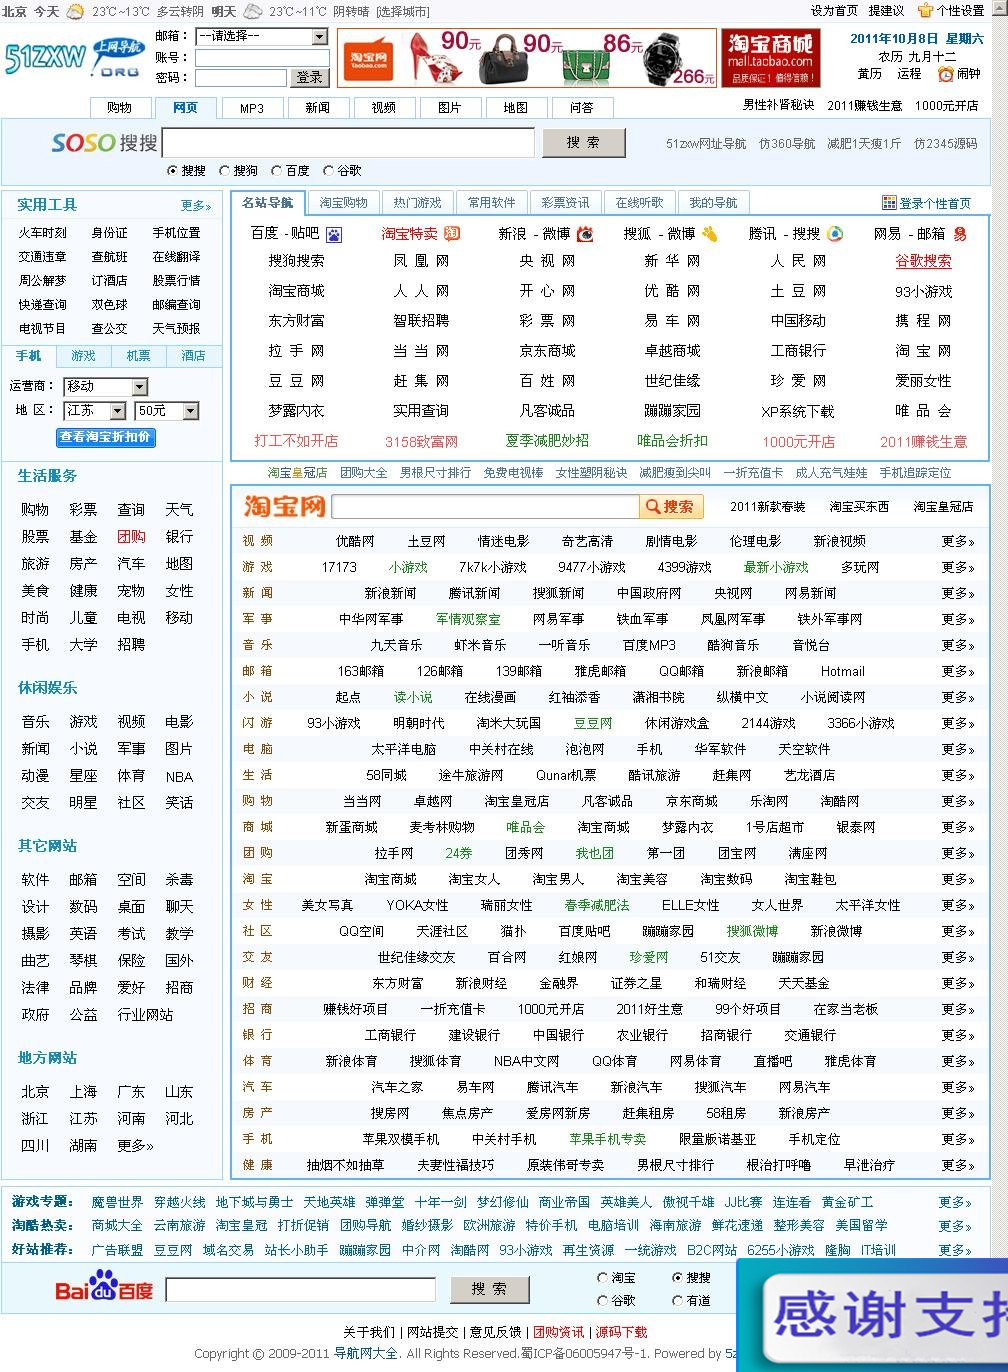Click the SOSO 搜搜 logo
1008x1372 pixels.
(104, 143)
